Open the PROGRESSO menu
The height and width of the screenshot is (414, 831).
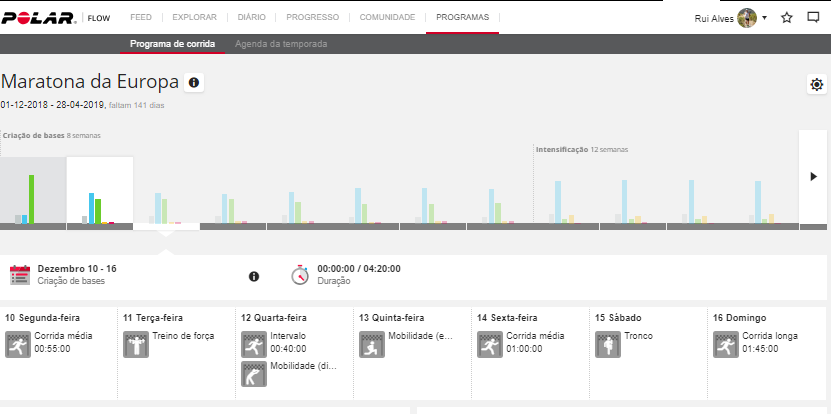click(x=312, y=17)
